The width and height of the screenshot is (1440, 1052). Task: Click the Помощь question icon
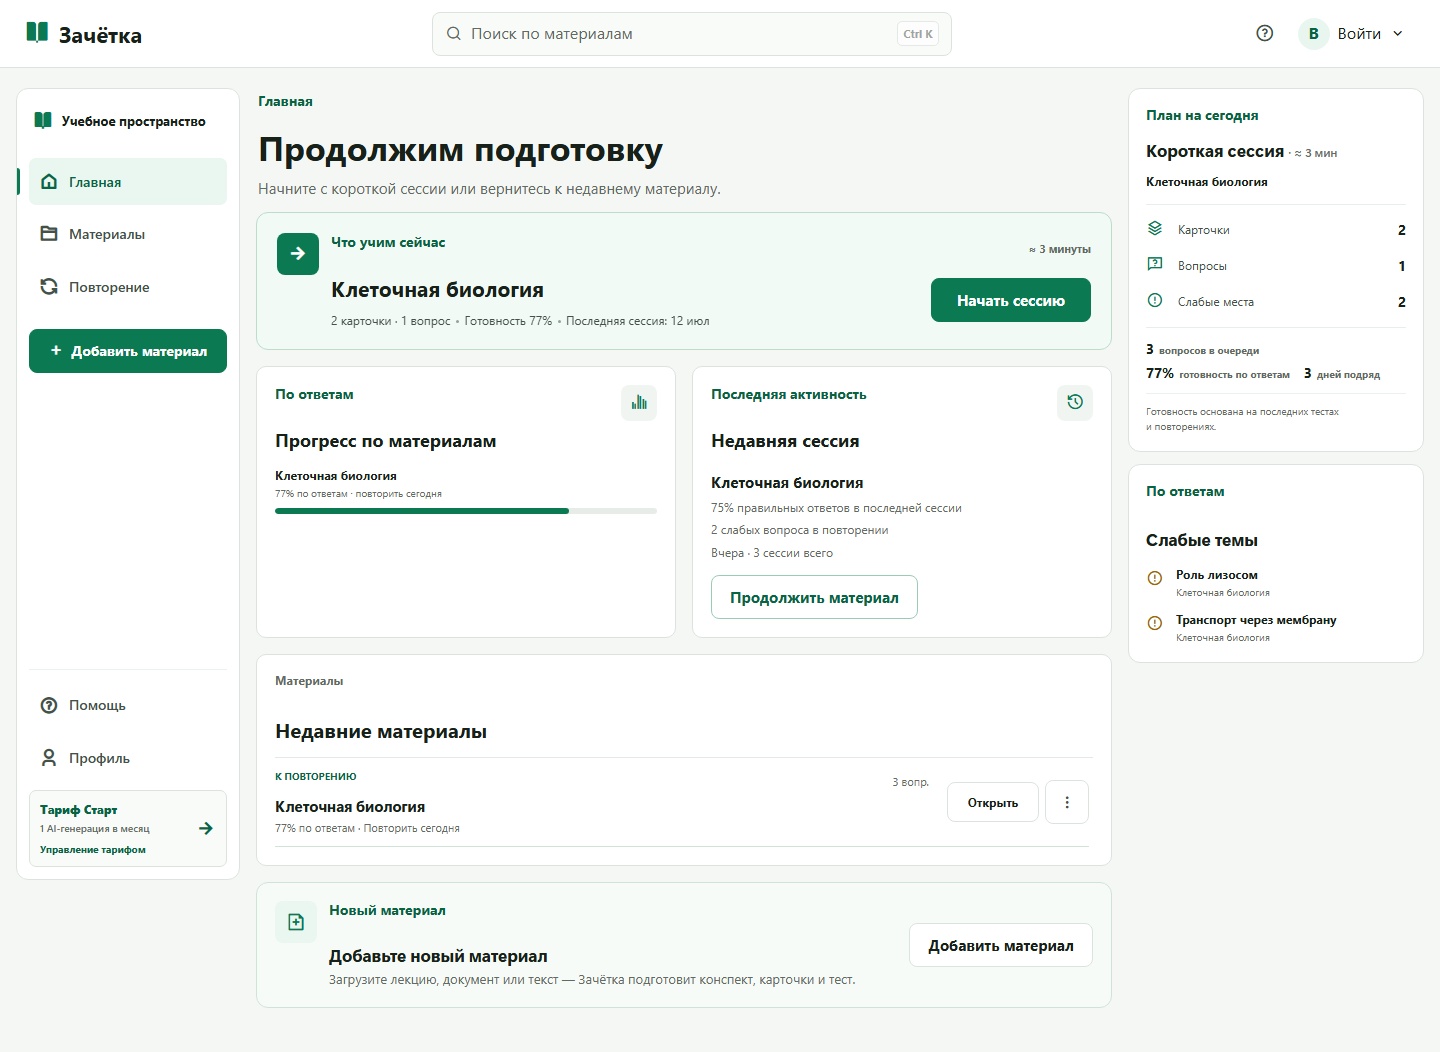pyautogui.click(x=49, y=705)
